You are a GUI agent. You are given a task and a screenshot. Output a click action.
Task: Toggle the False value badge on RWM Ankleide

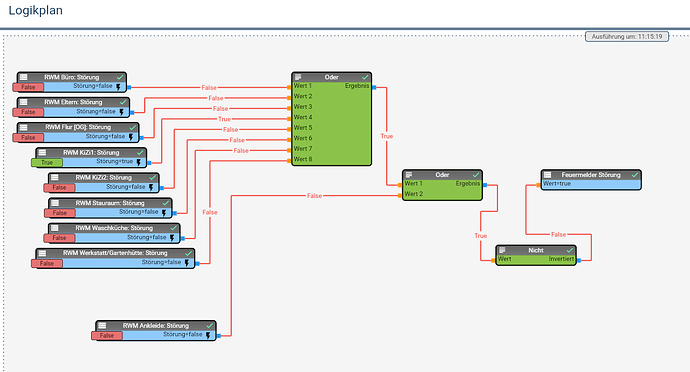[106, 336]
